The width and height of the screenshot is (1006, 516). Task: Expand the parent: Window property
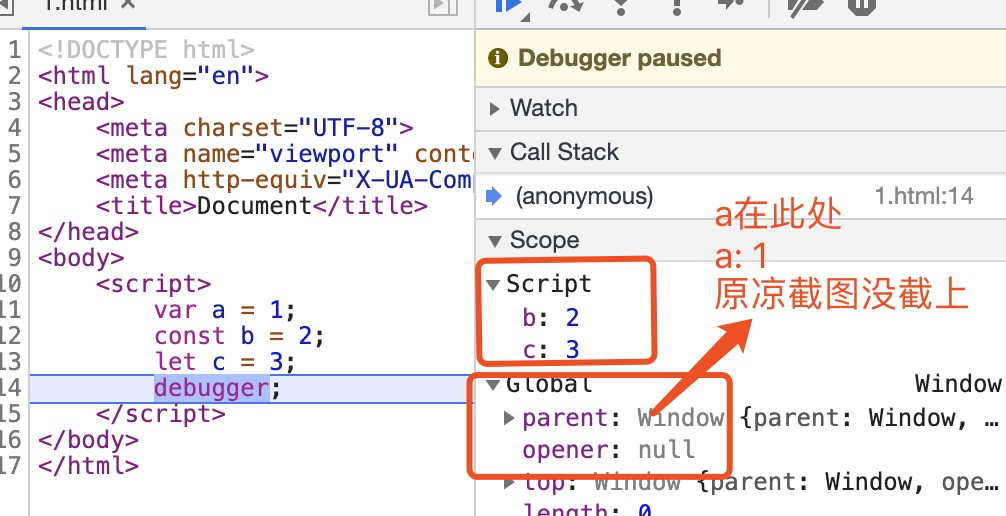(x=509, y=418)
